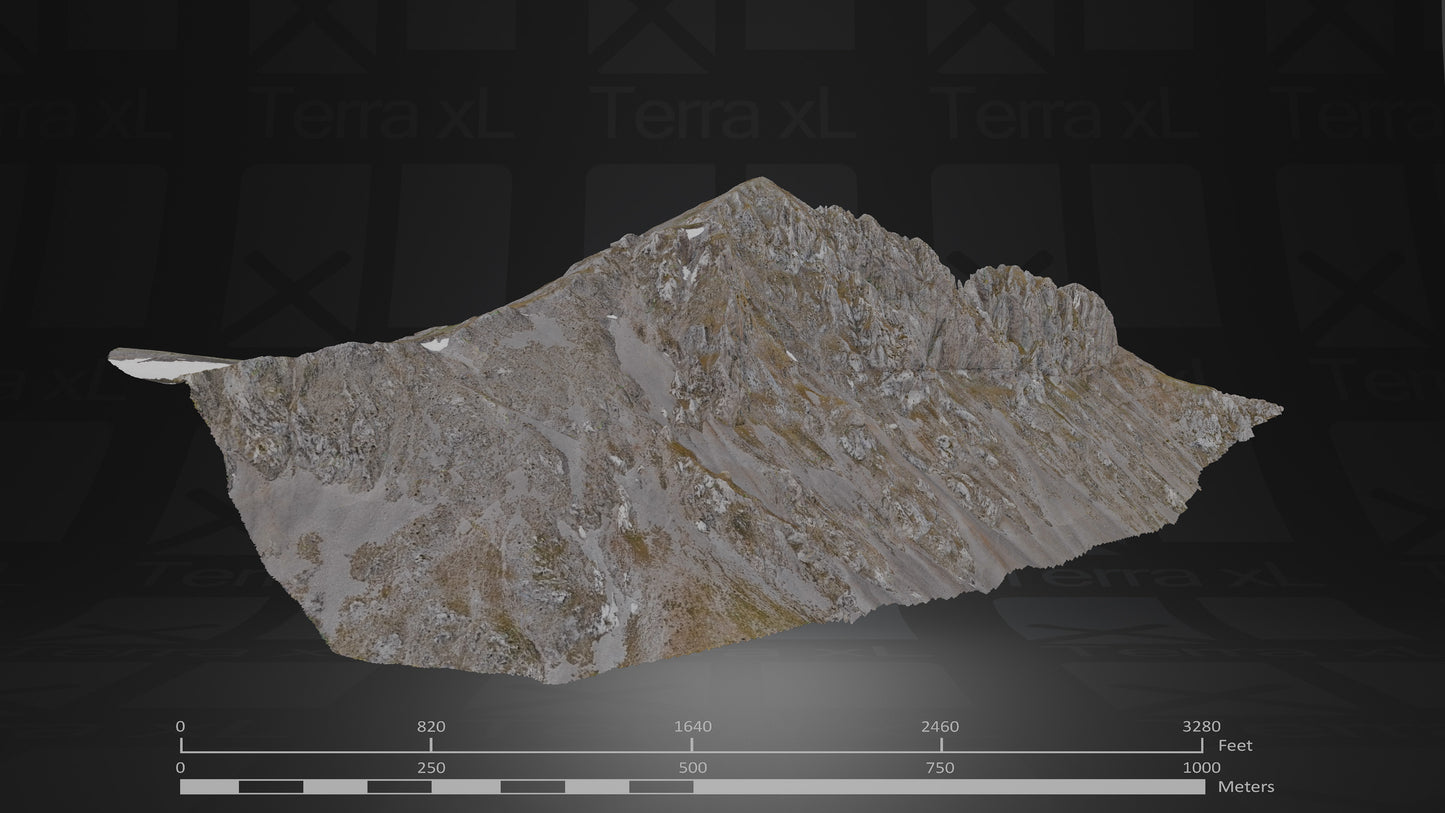Click the Meters unit label on the scale
The image size is (1445, 813).
(1245, 787)
